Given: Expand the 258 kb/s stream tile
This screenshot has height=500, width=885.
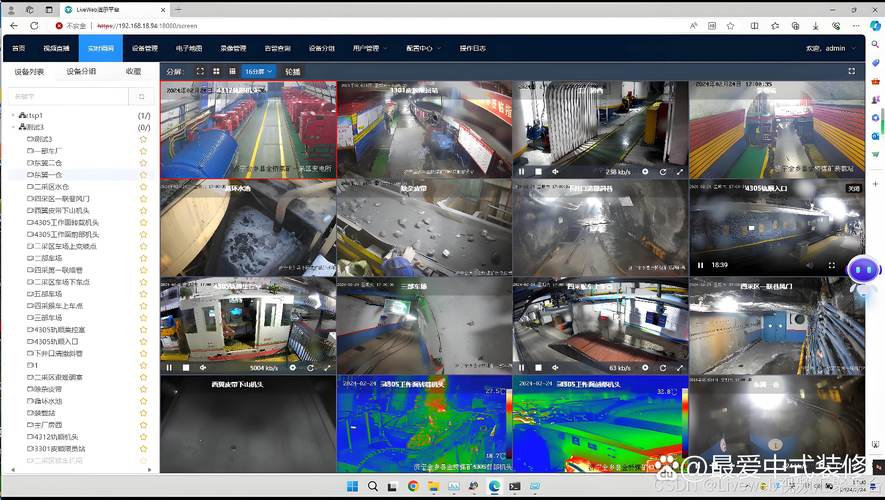Looking at the screenshot, I should tap(680, 172).
